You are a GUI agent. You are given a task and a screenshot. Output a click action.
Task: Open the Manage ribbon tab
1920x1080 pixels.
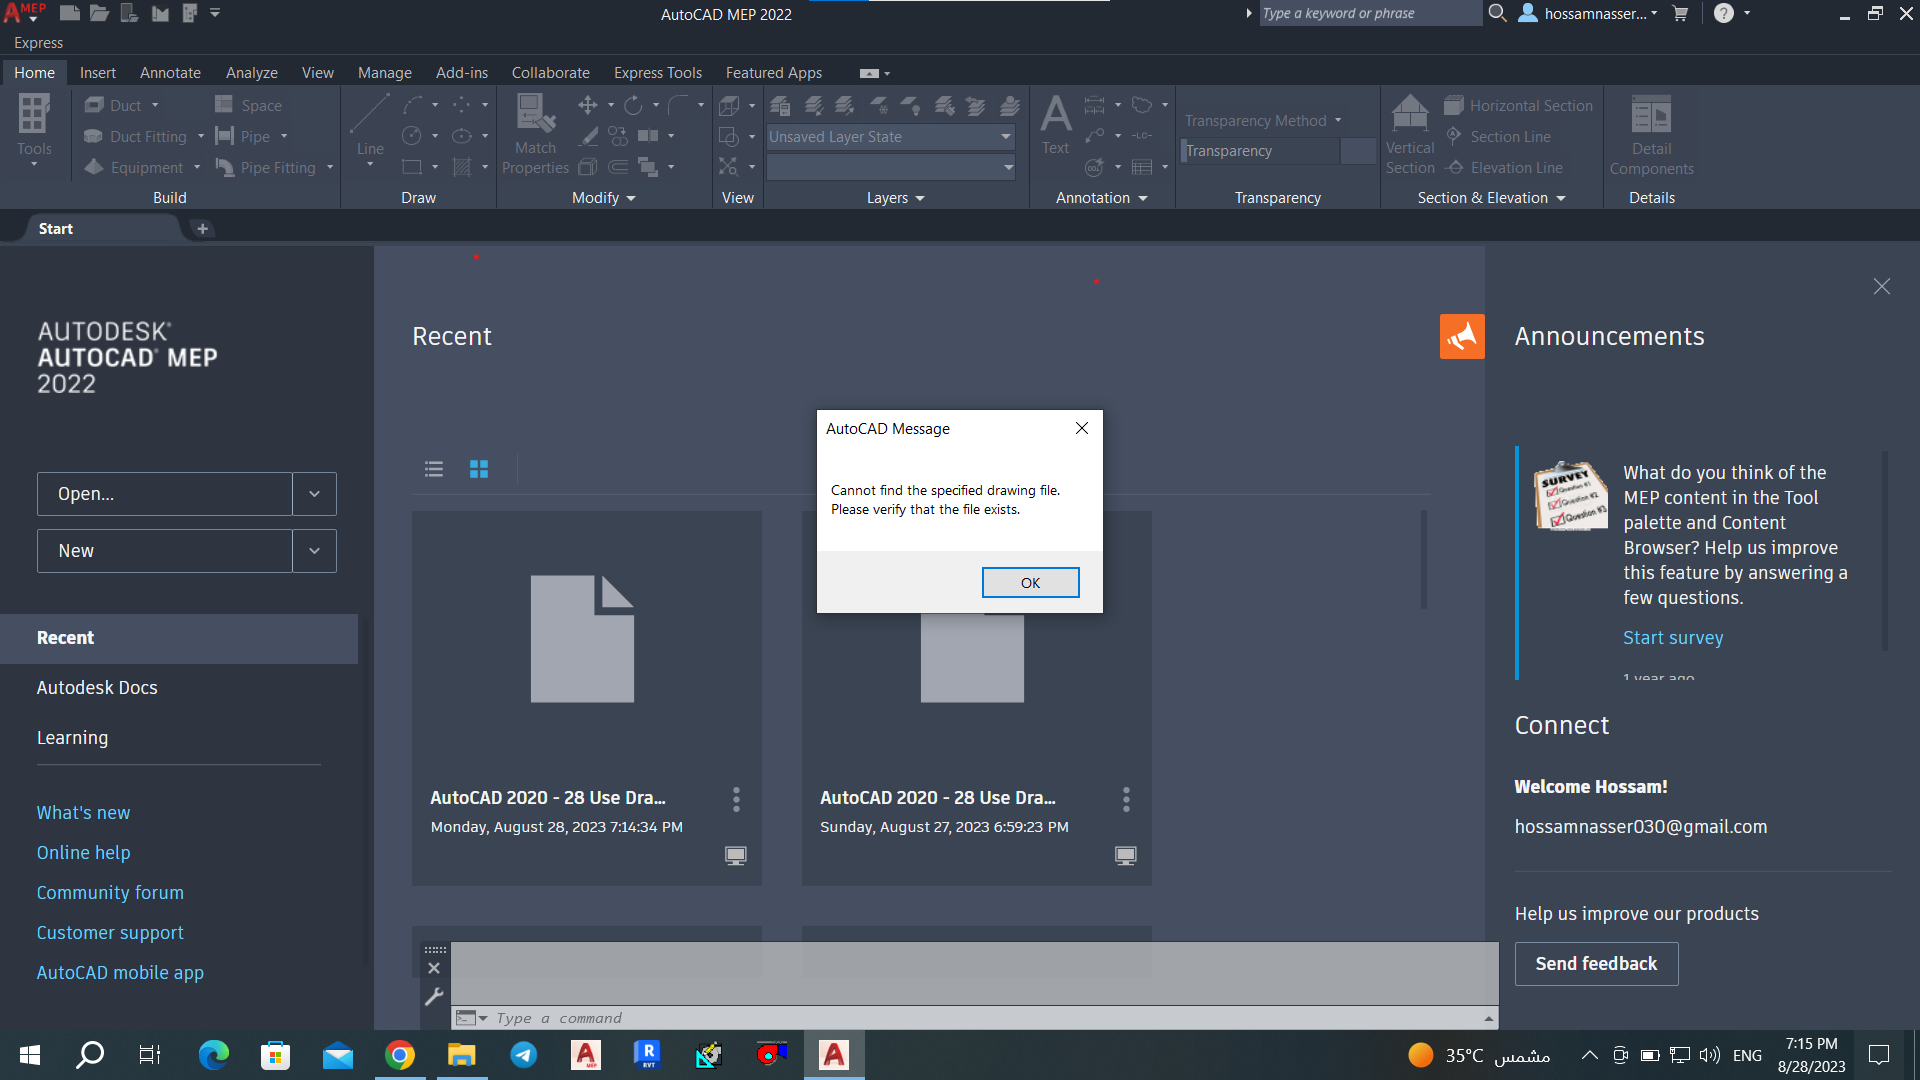pyautogui.click(x=384, y=72)
